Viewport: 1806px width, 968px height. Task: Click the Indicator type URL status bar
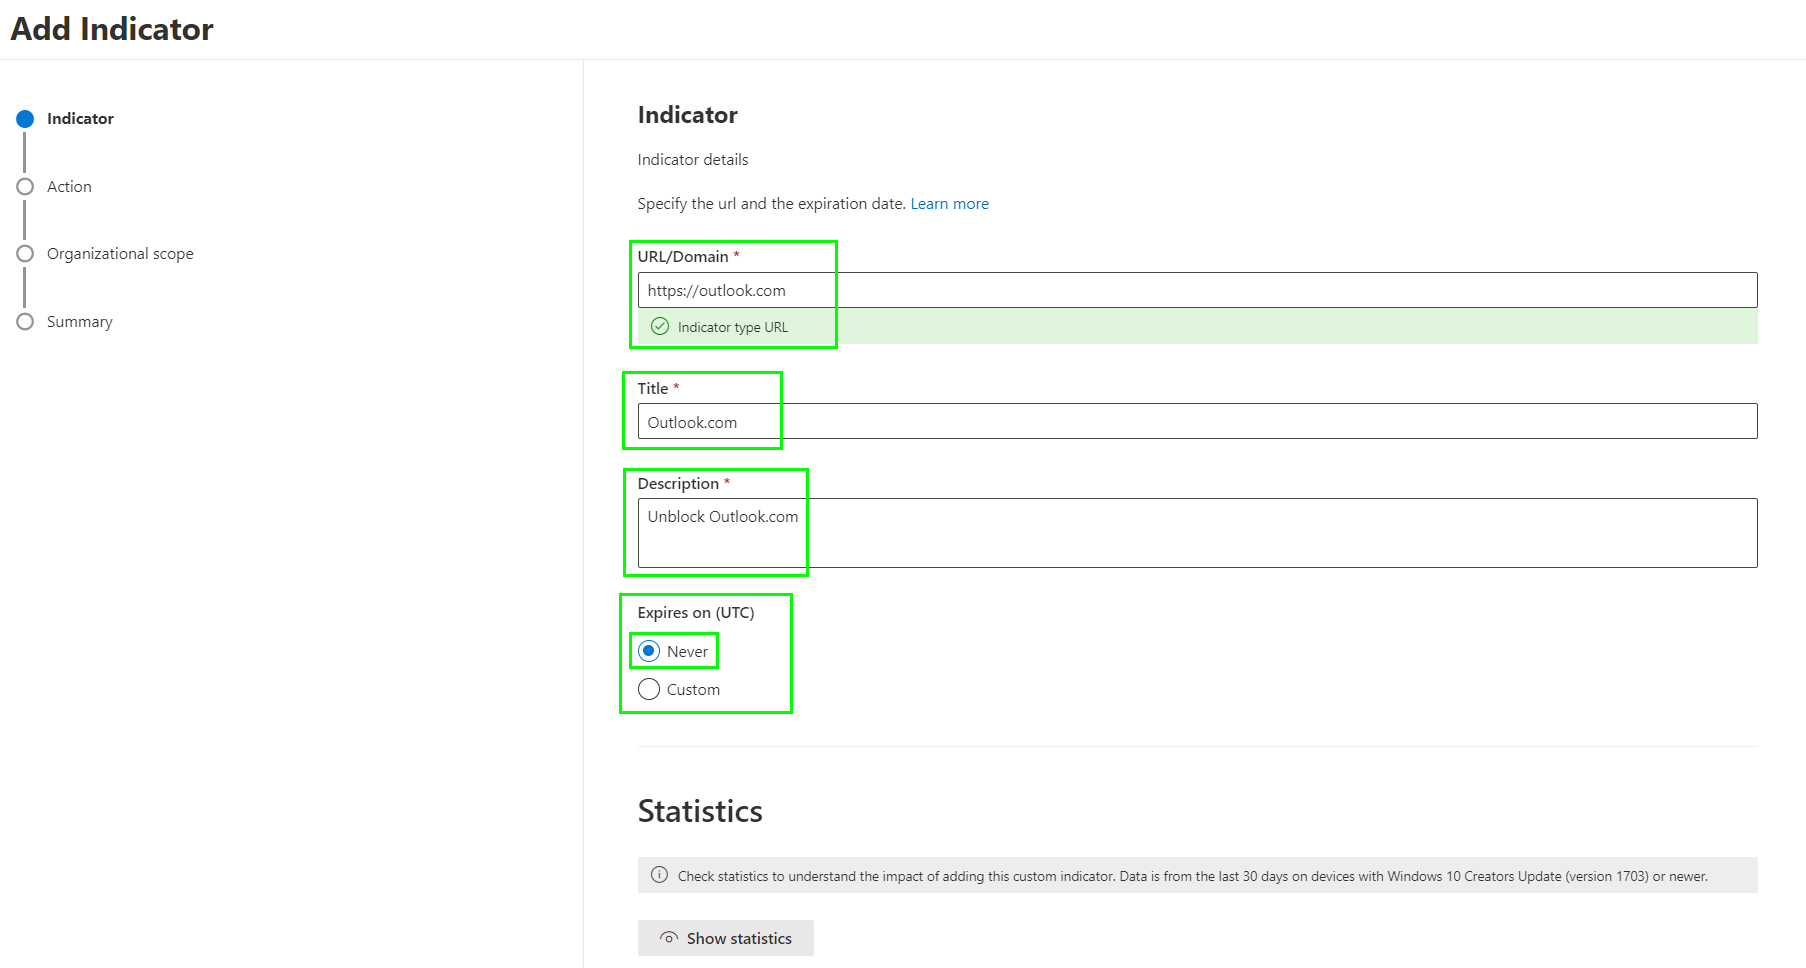[x=1196, y=327]
